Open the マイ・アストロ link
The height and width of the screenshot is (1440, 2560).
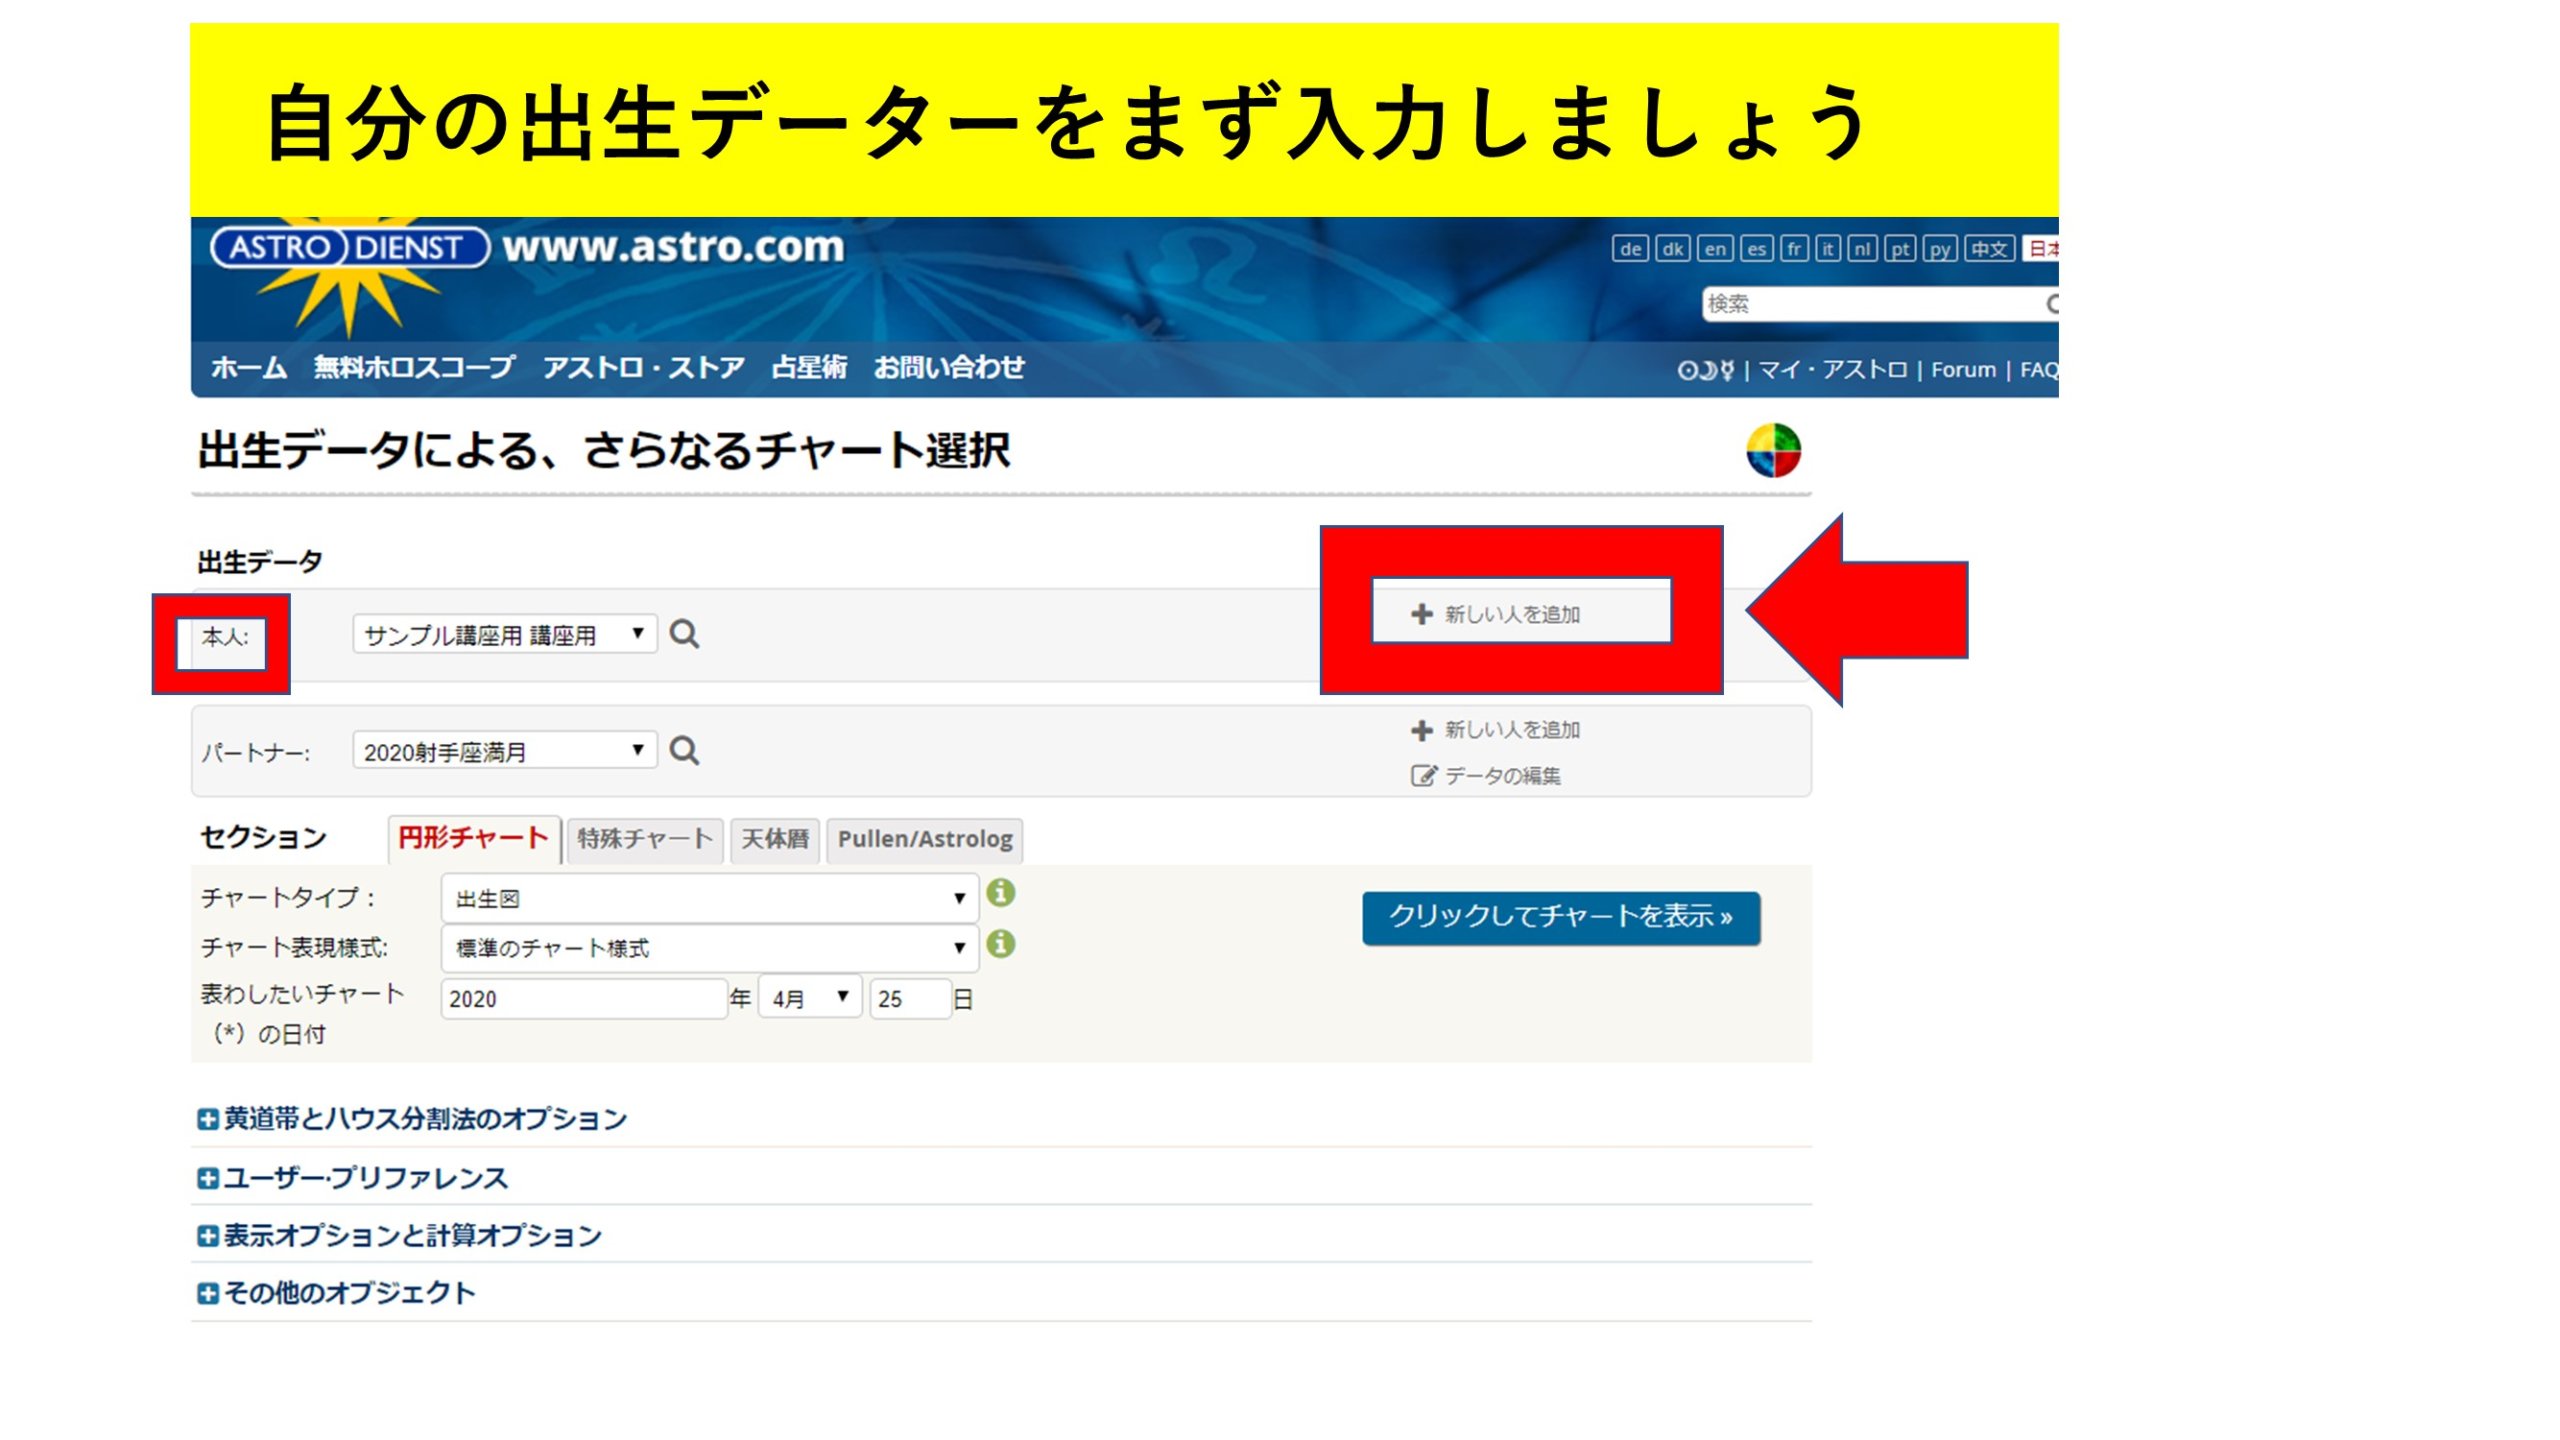(x=1832, y=370)
